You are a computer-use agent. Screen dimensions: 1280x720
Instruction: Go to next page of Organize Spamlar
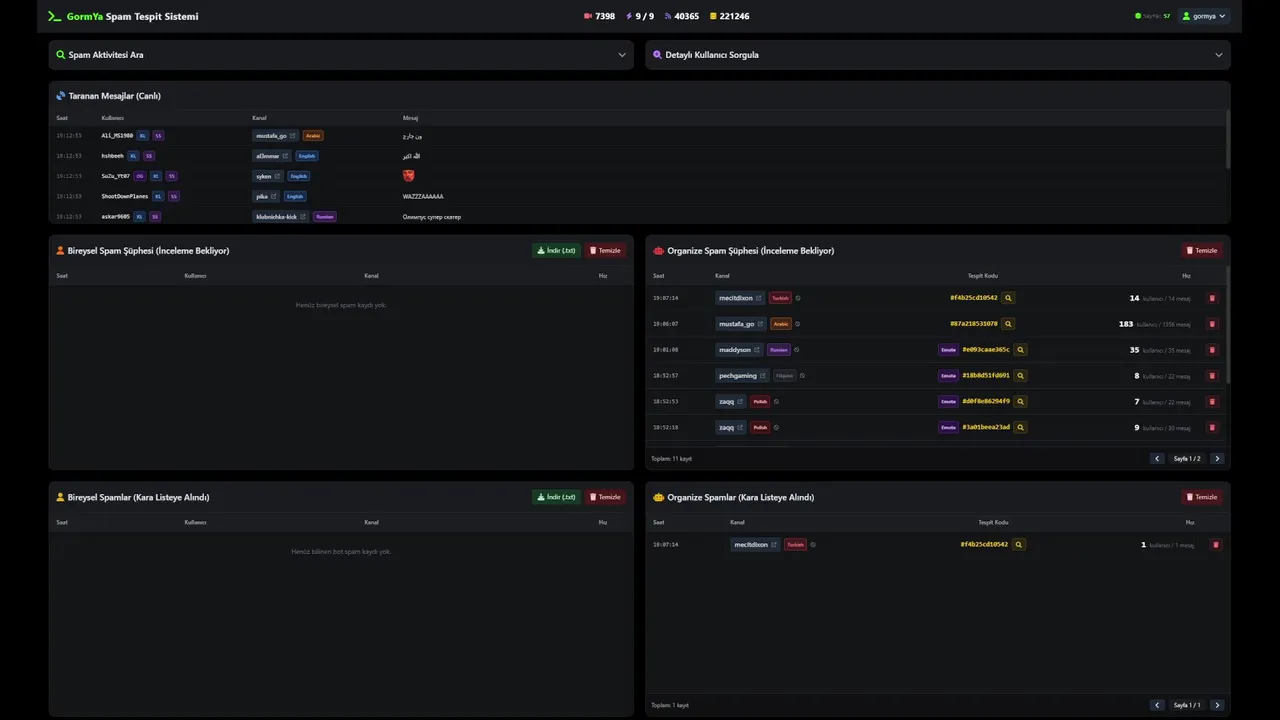1217,705
